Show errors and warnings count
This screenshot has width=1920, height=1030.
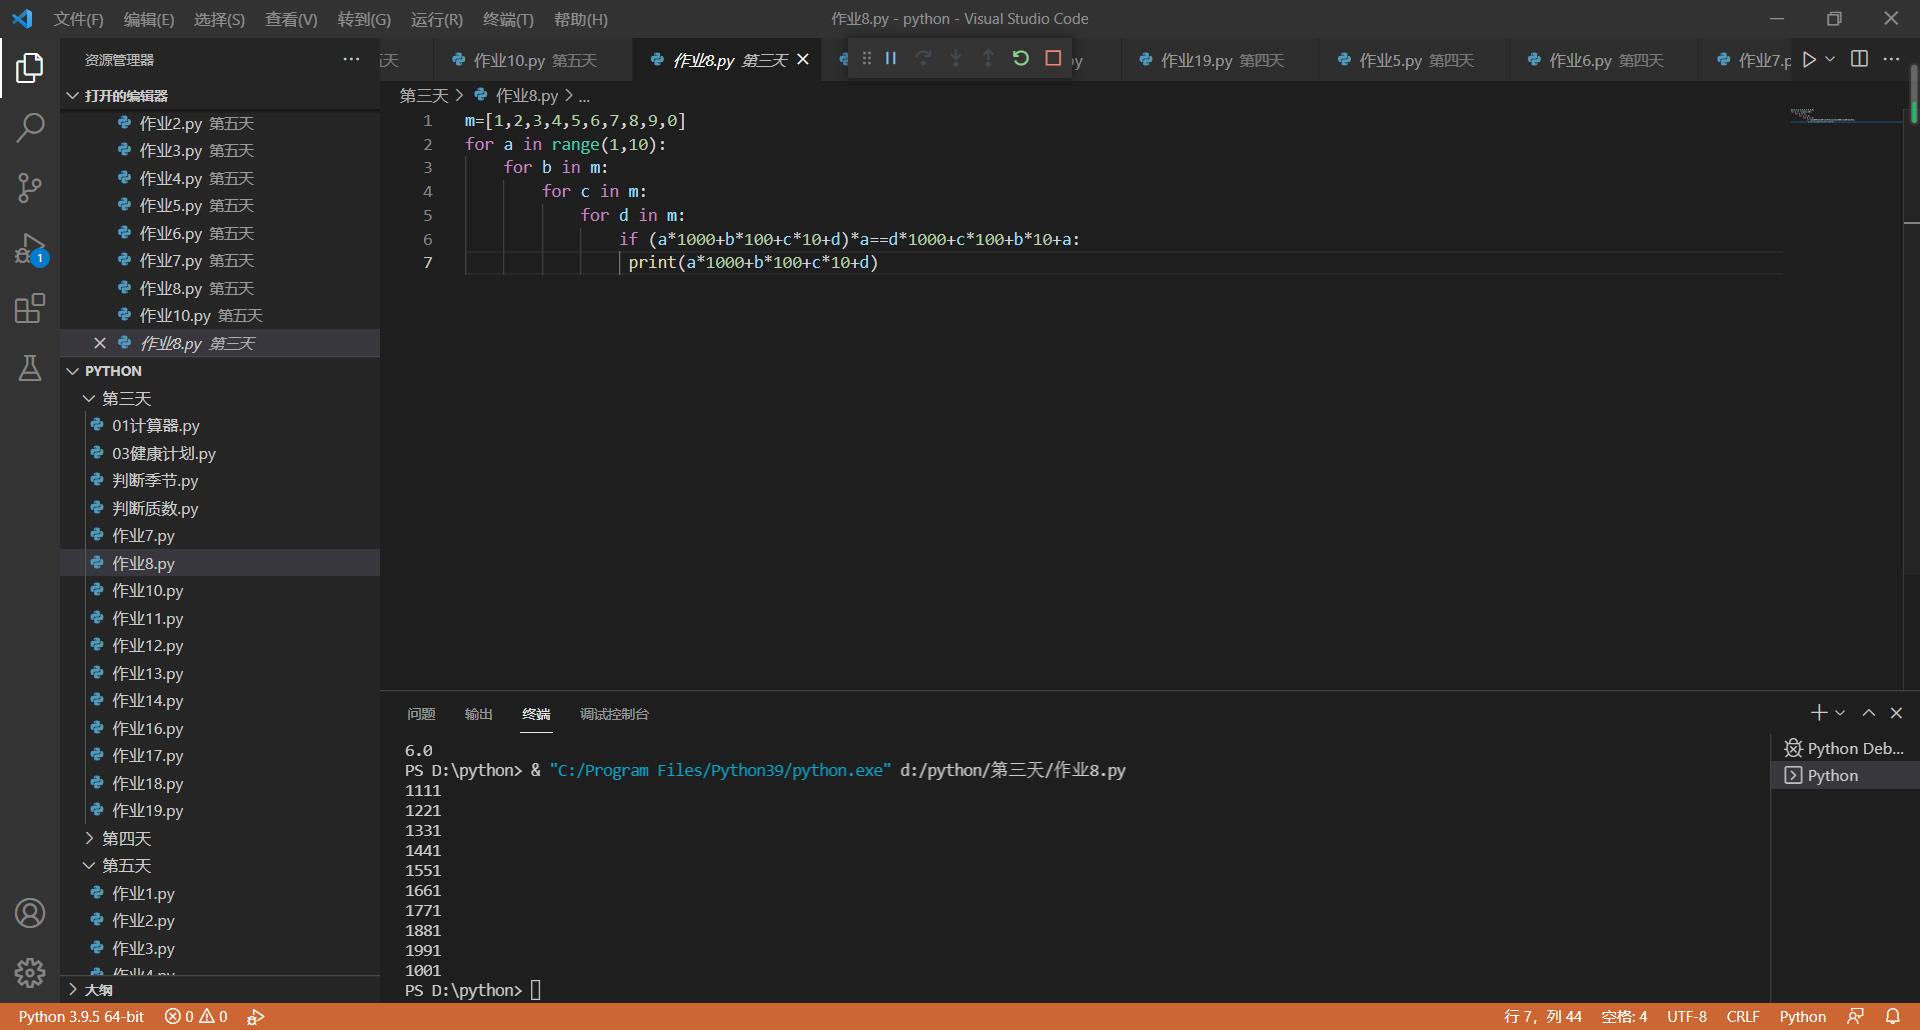pyautogui.click(x=196, y=1016)
